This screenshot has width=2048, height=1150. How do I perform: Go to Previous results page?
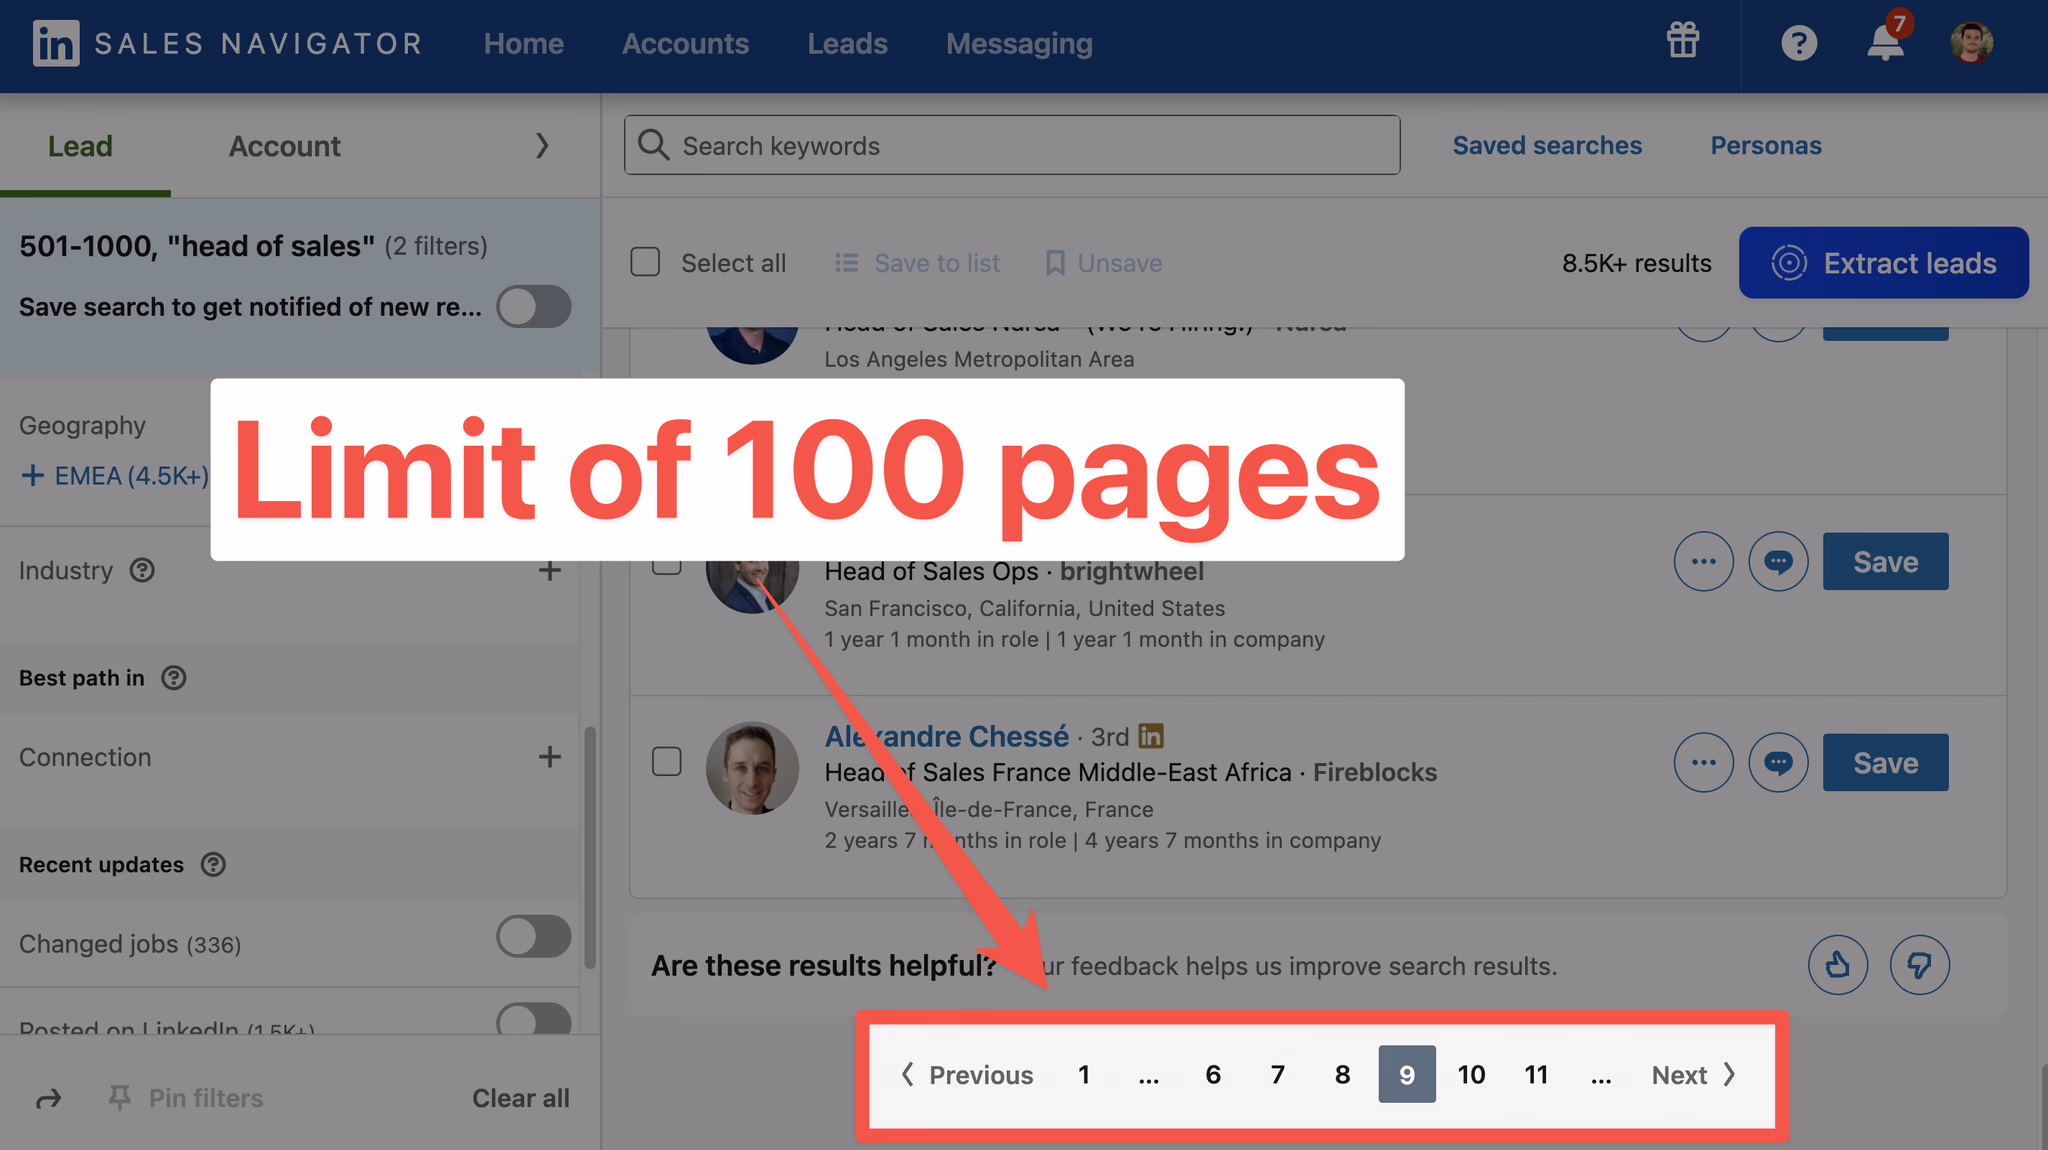[x=967, y=1075]
